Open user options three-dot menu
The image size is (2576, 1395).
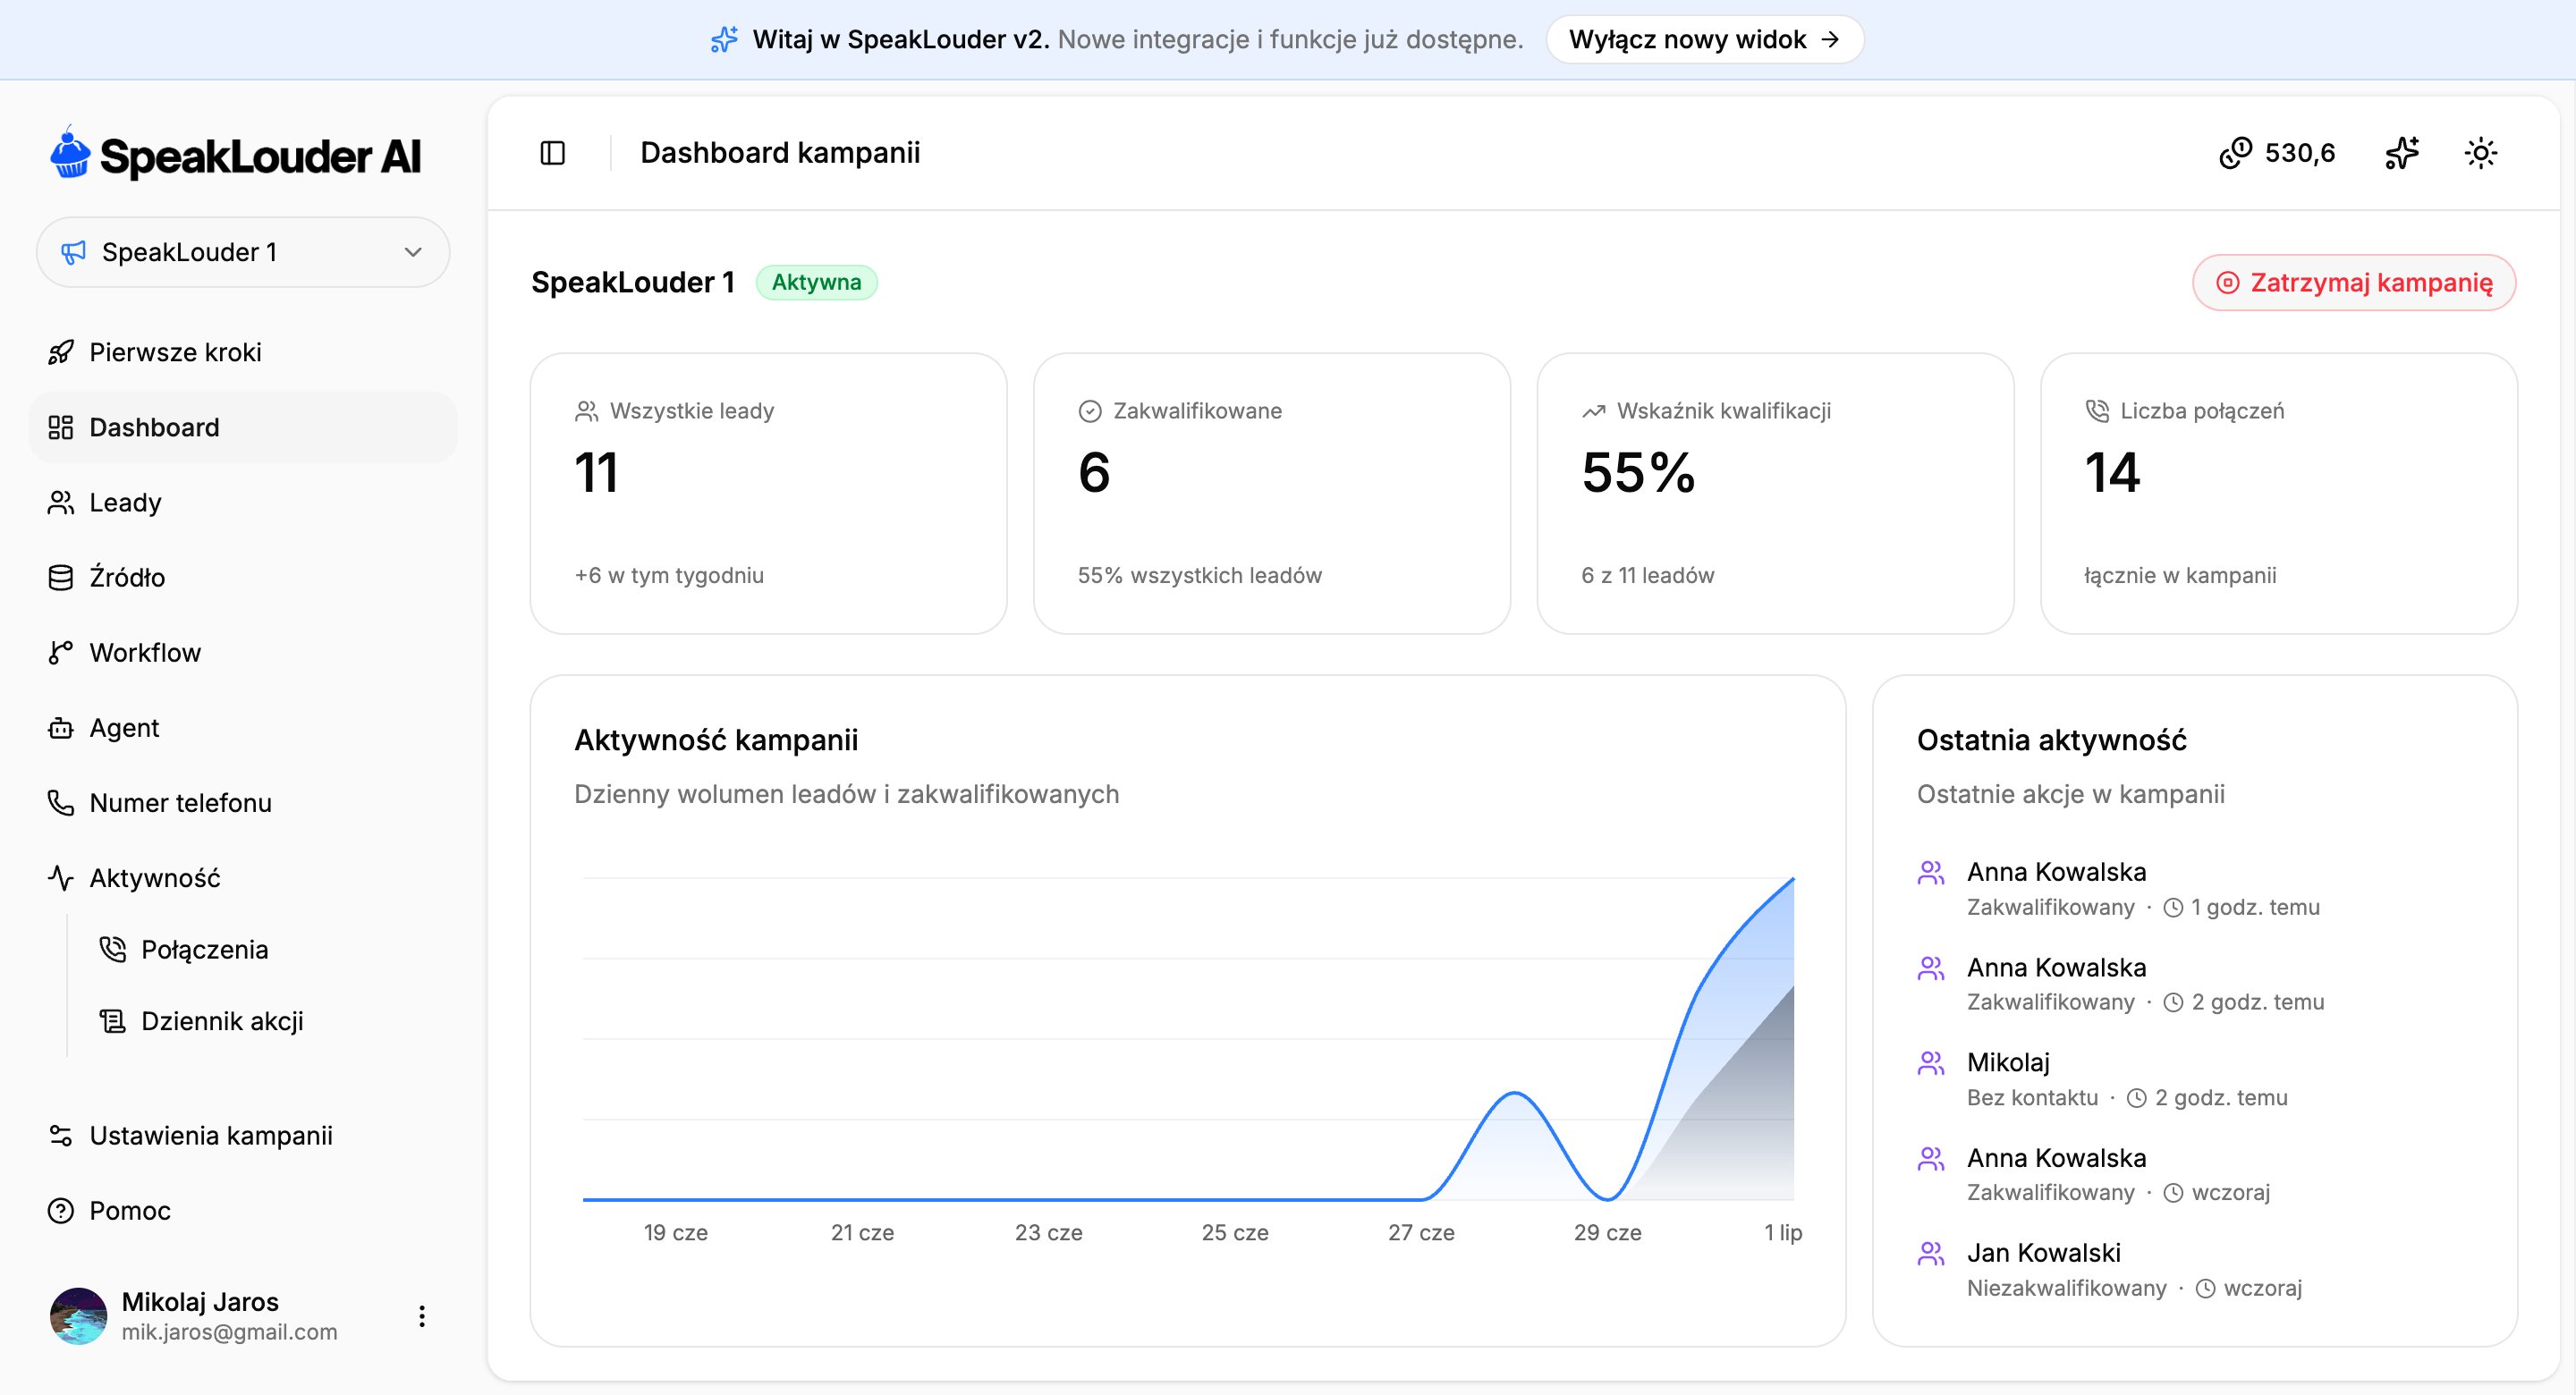422,1316
